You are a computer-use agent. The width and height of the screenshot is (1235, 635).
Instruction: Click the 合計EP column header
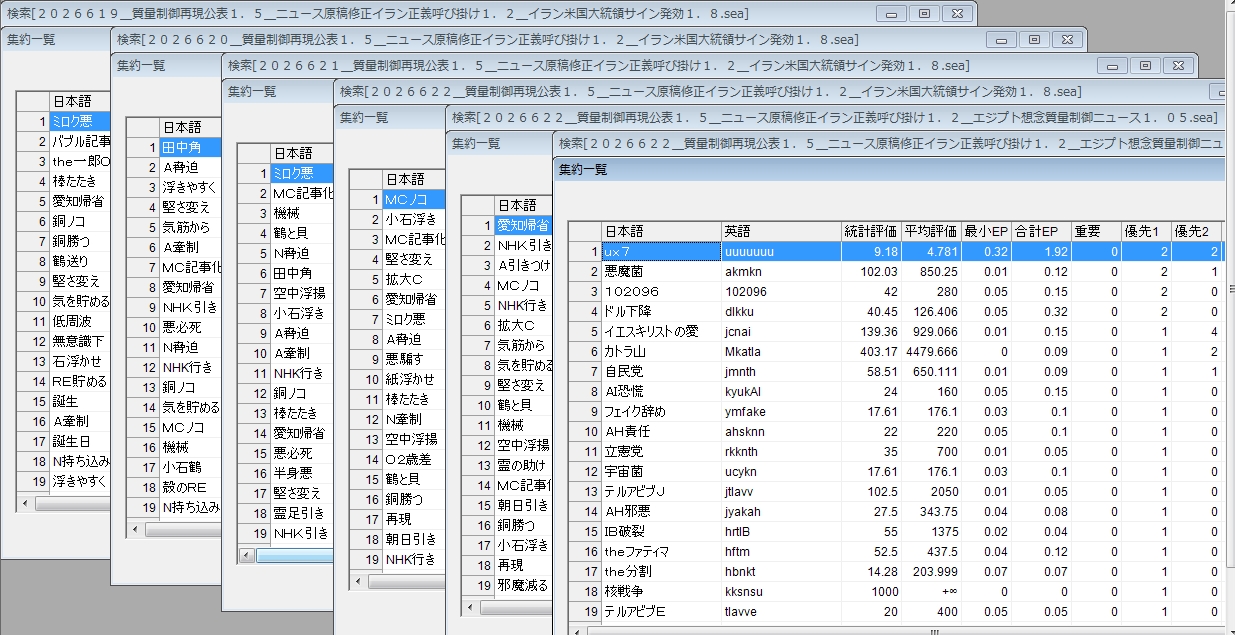click(1040, 232)
